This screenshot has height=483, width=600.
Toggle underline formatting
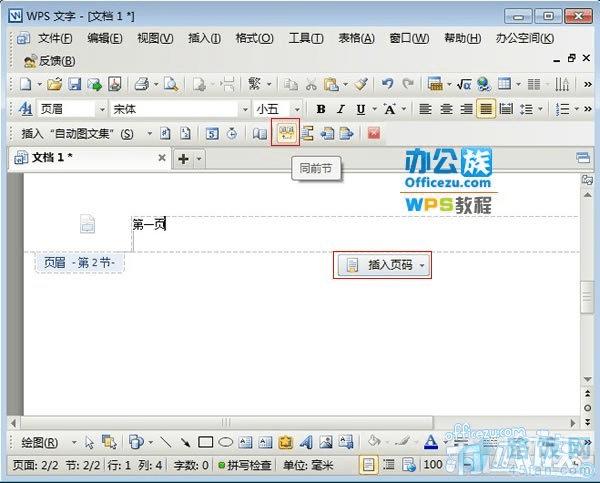pyautogui.click(x=361, y=109)
